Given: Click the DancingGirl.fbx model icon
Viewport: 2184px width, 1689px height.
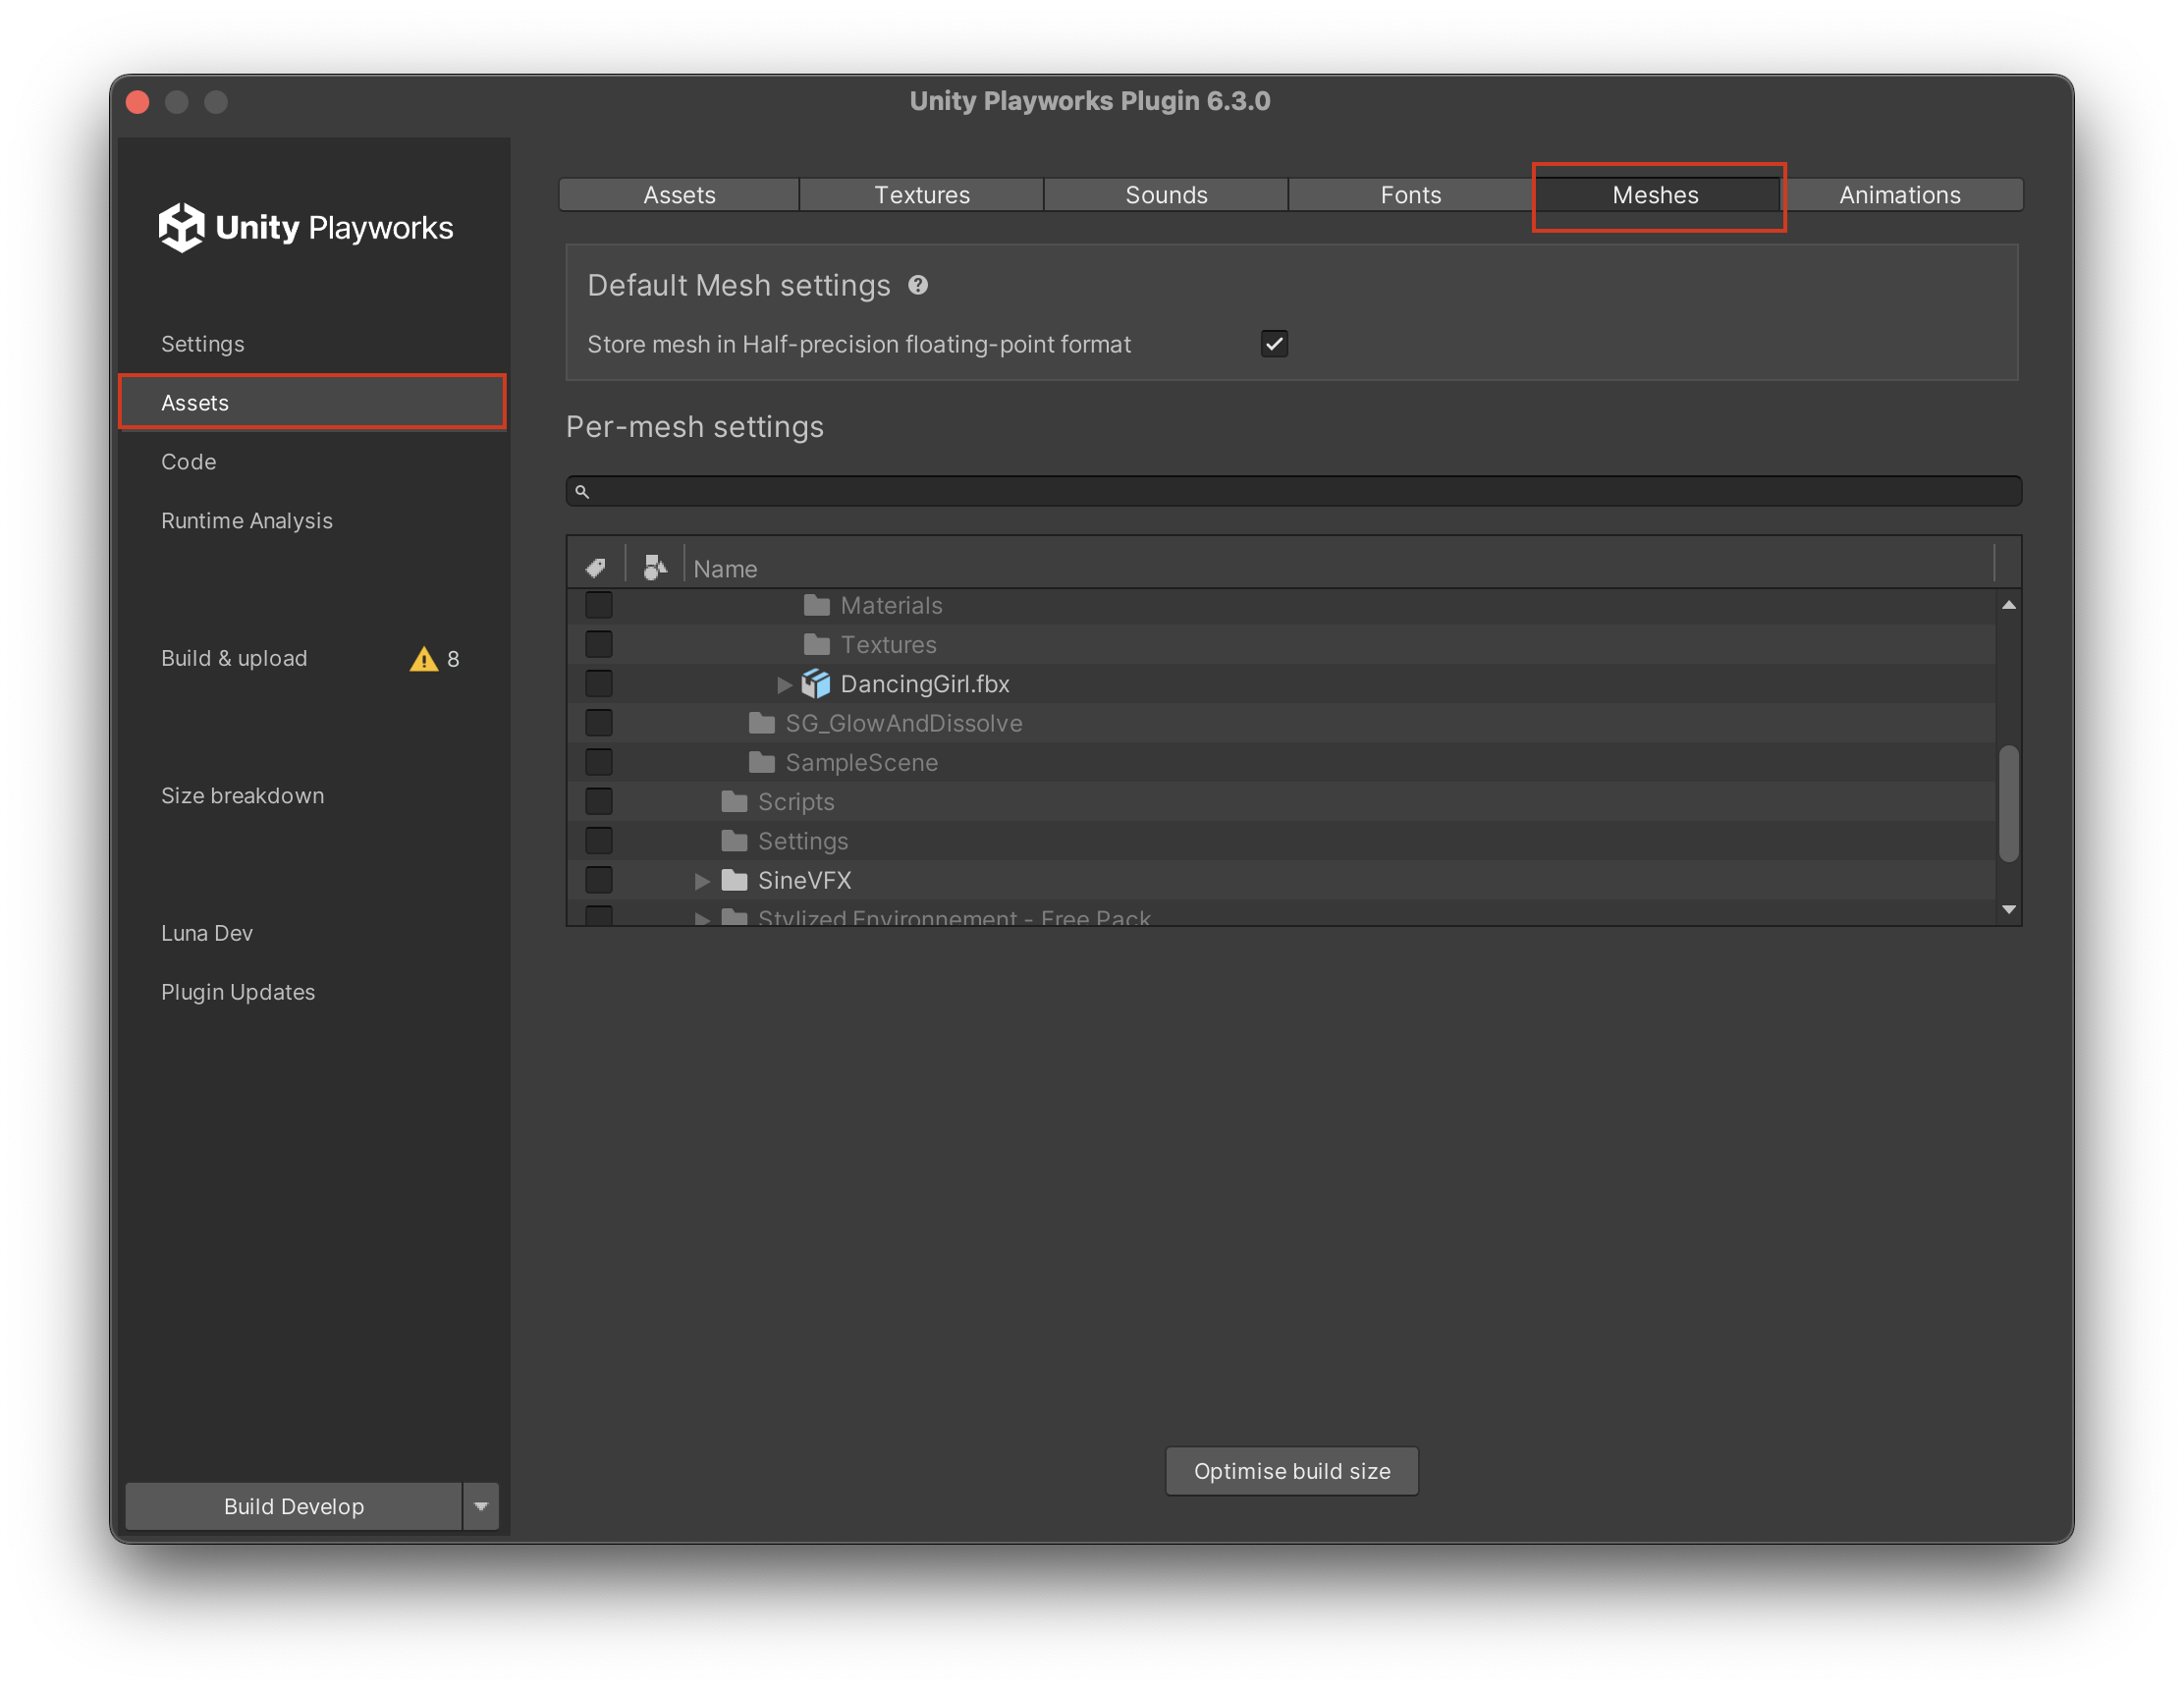Looking at the screenshot, I should (816, 684).
